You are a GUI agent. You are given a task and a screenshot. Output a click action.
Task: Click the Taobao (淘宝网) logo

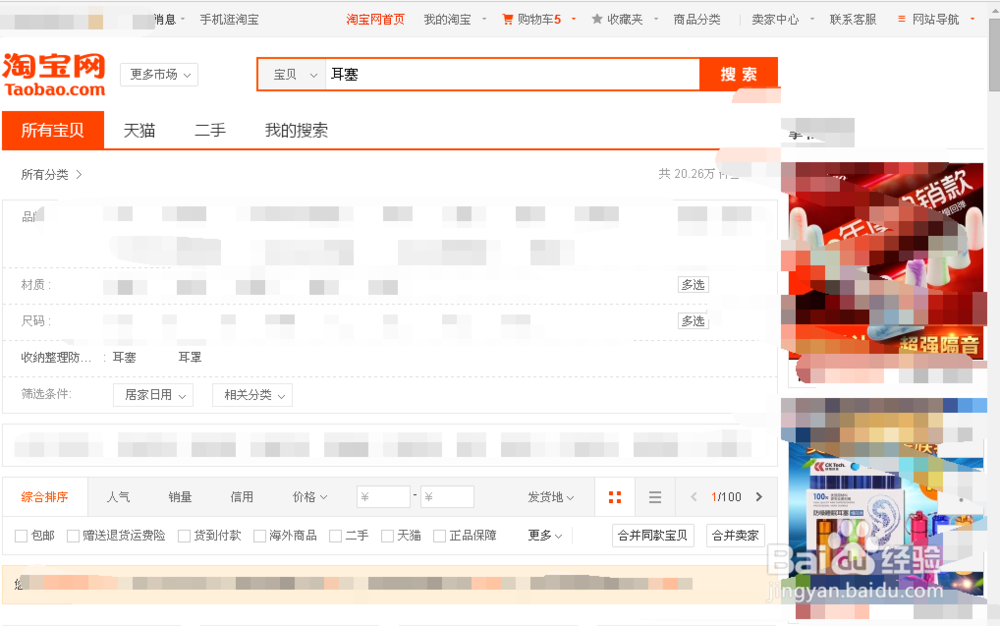tap(52, 73)
